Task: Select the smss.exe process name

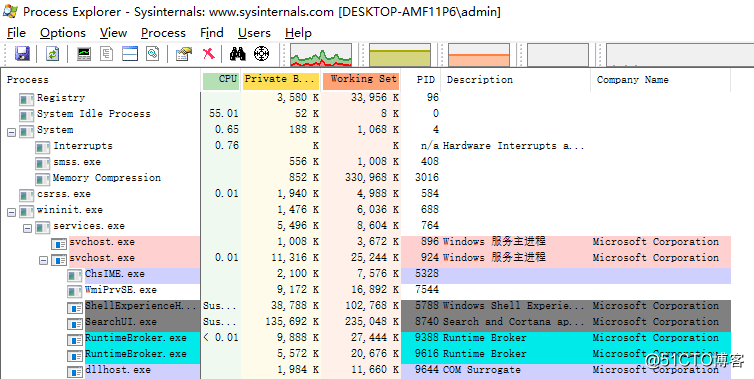Action: (x=77, y=162)
